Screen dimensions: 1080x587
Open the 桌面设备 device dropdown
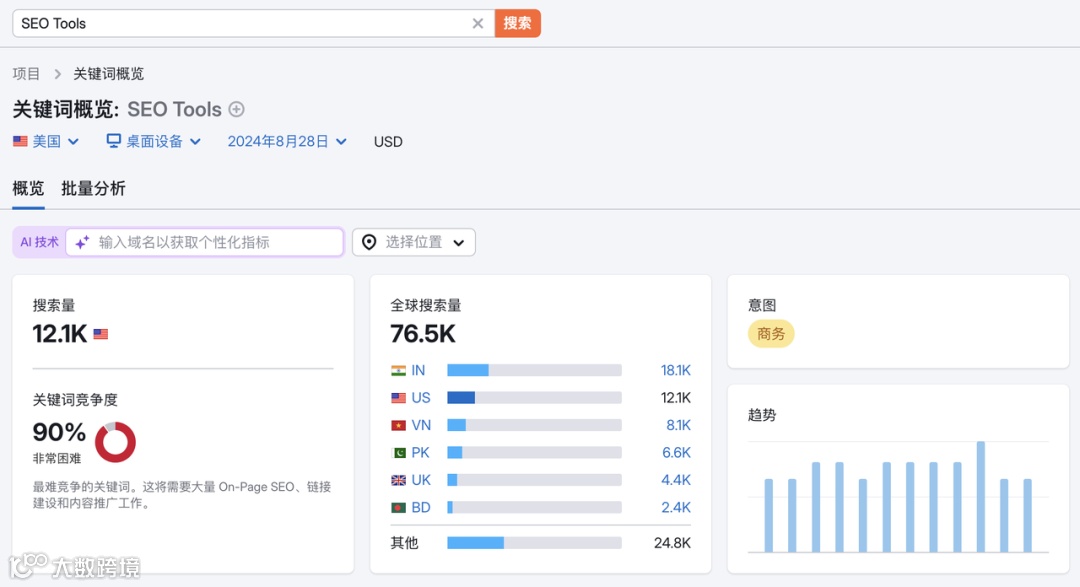coord(154,141)
